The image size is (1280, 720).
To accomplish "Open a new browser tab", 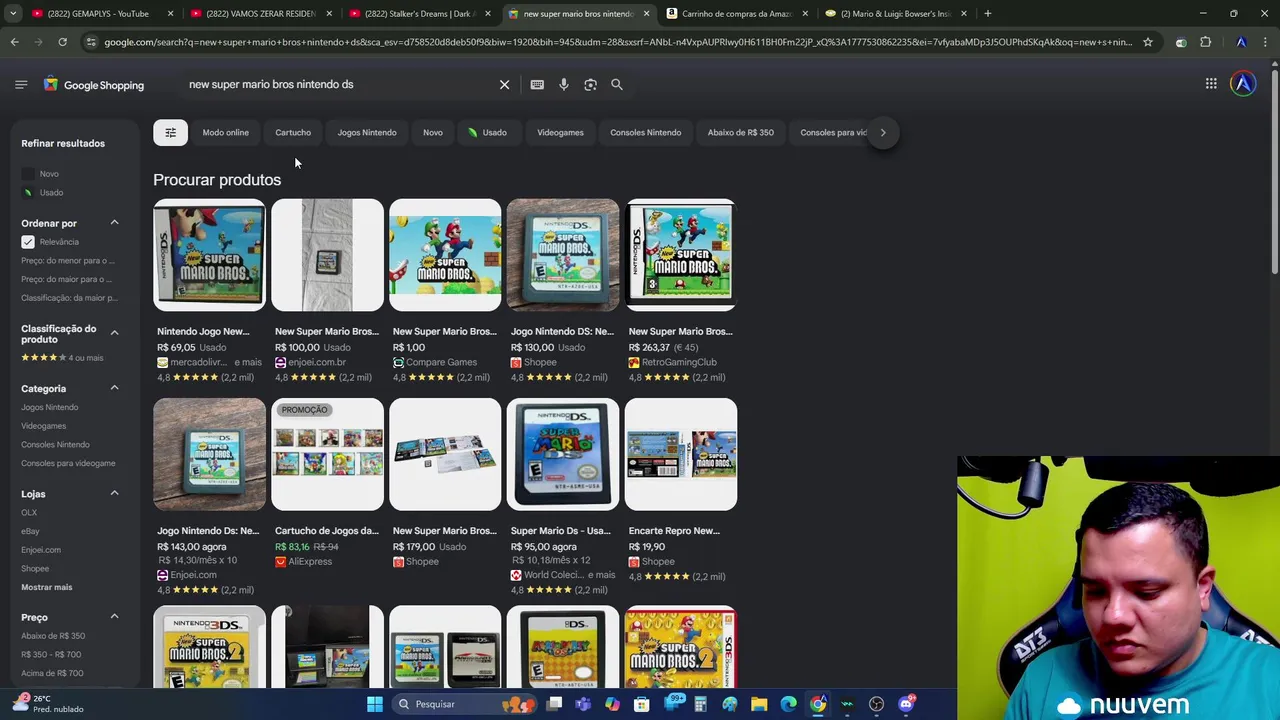I will coord(988,14).
